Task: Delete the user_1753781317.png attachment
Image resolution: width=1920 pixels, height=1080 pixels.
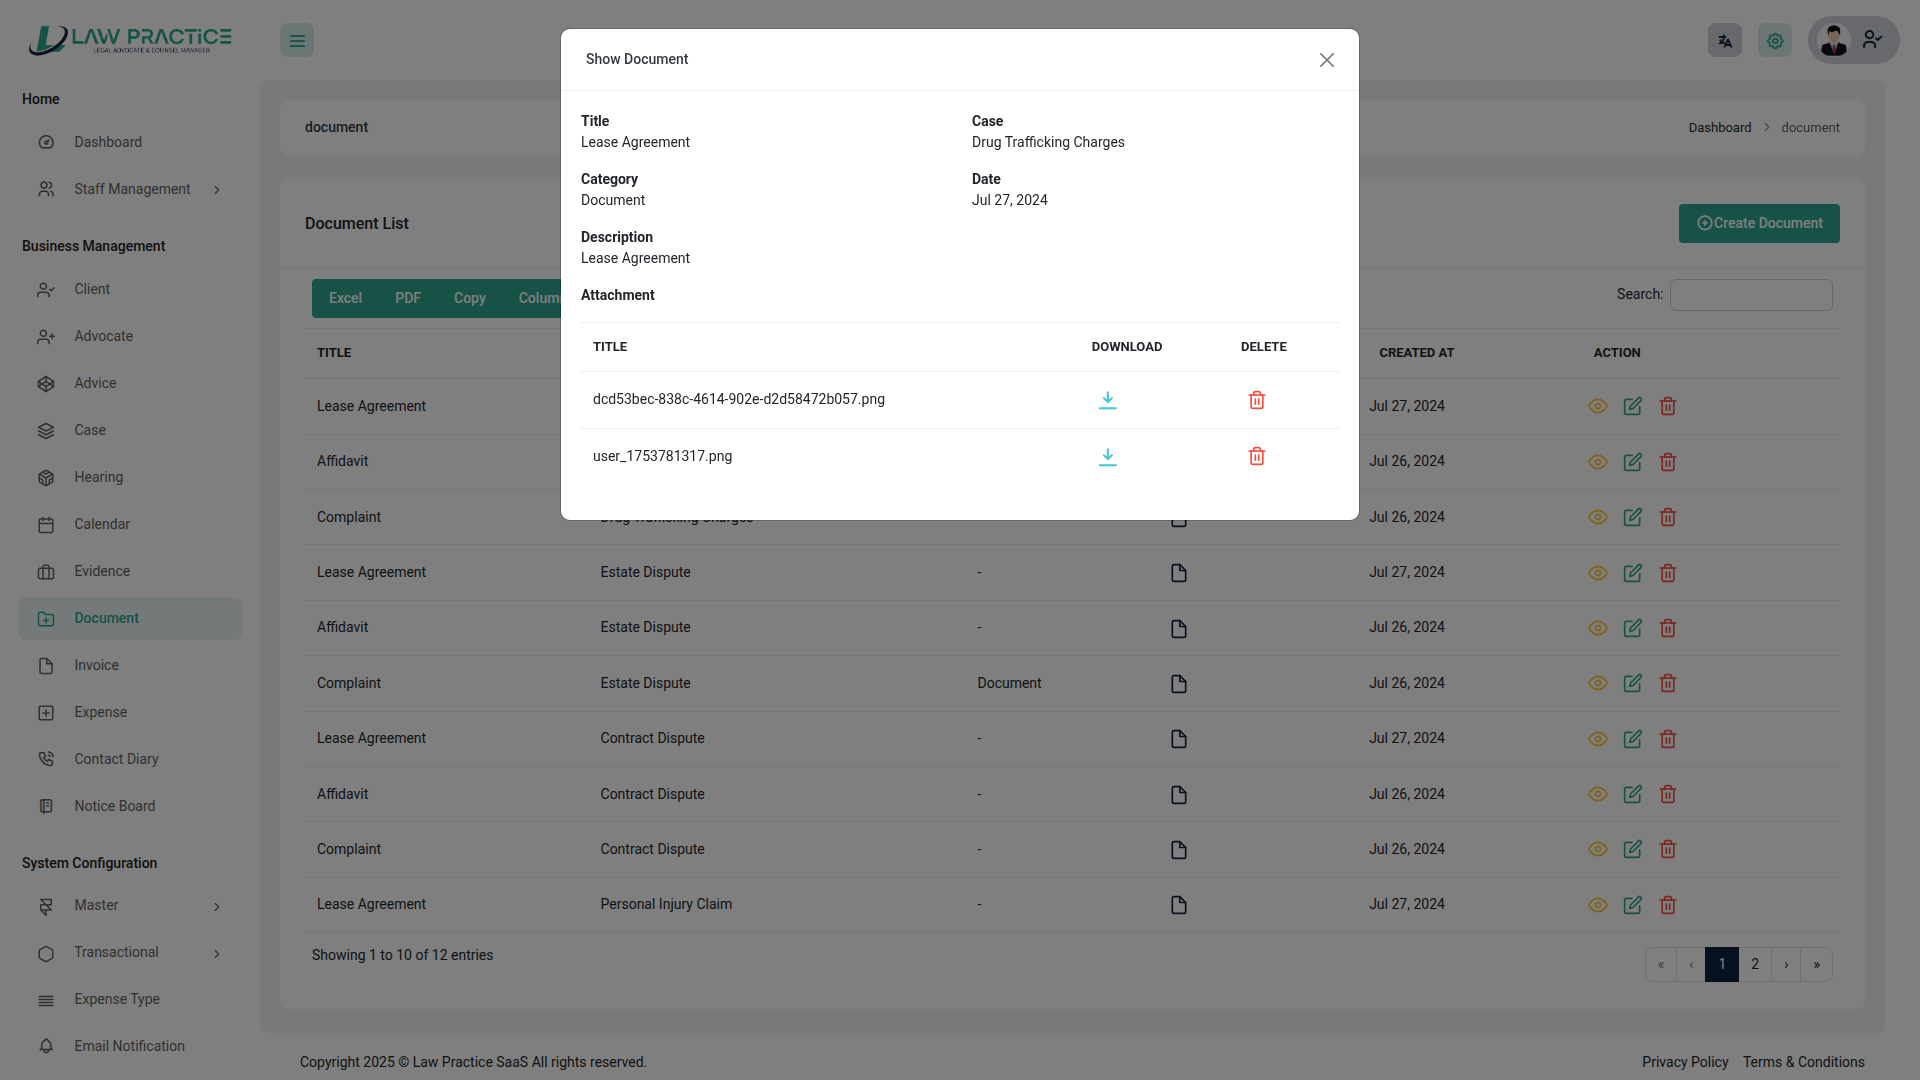Action: pos(1257,457)
